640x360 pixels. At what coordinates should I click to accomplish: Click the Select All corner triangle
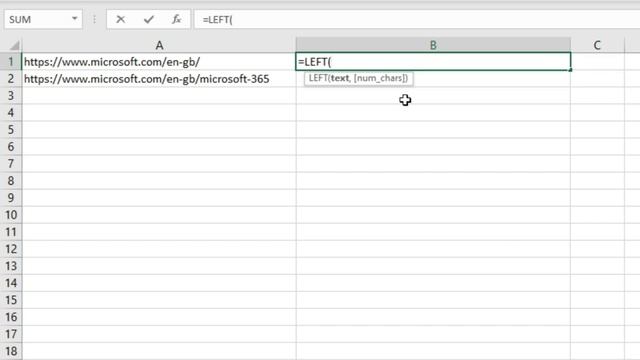[x=15, y=45]
